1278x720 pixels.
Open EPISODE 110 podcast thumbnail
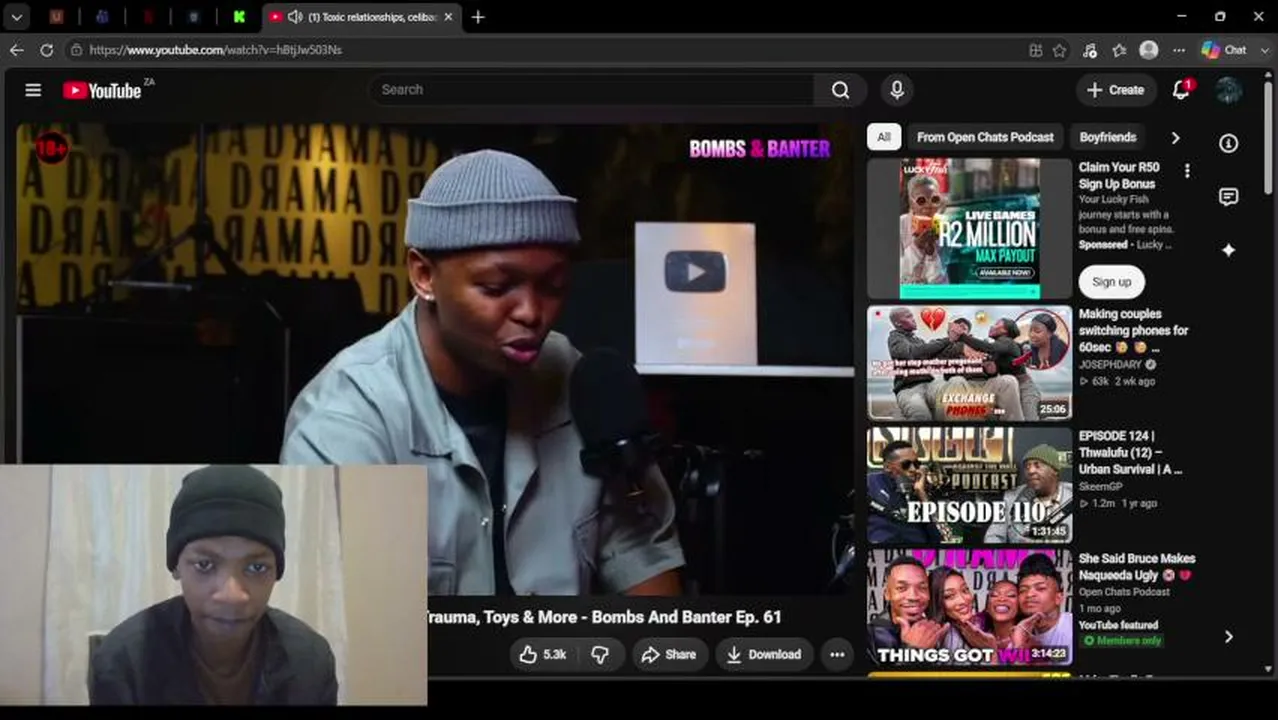coord(969,485)
